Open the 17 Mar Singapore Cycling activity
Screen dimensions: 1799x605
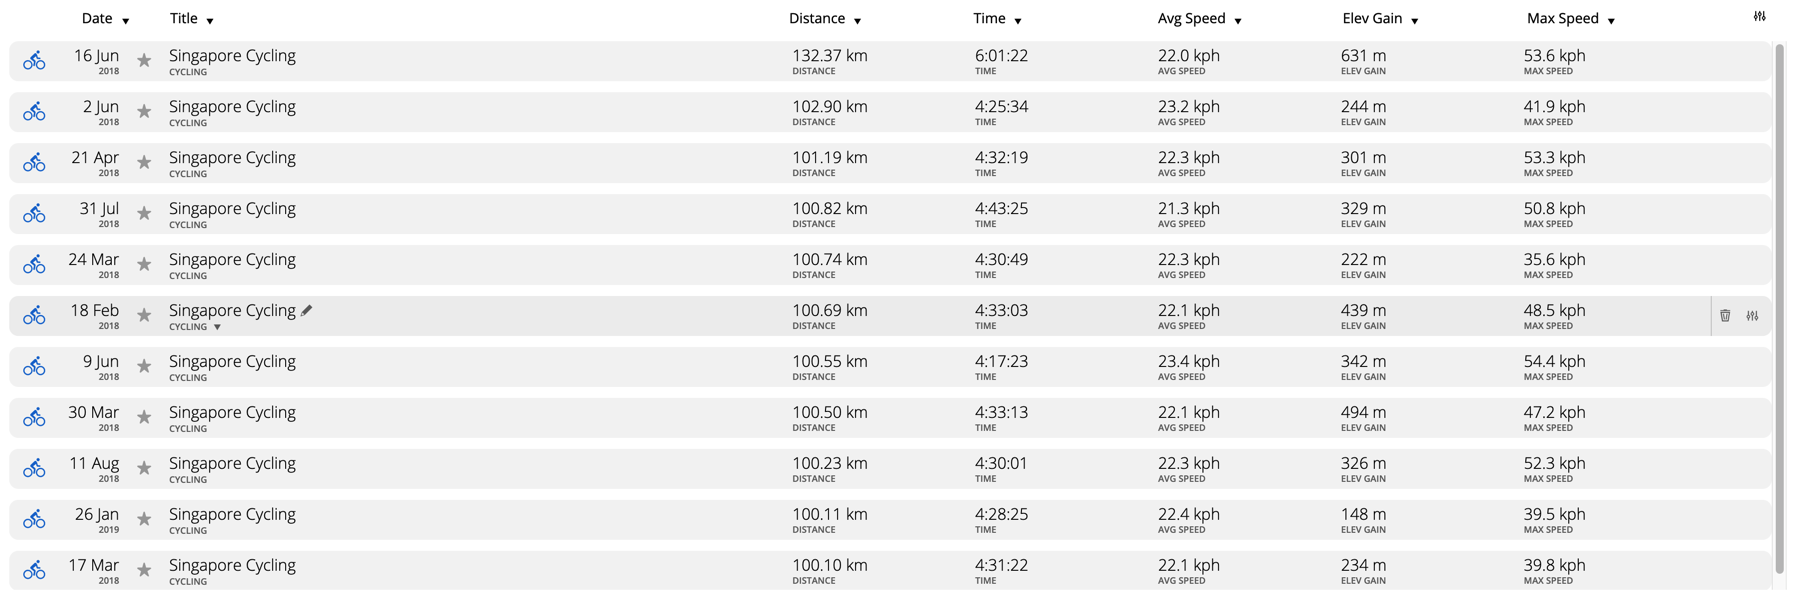[232, 566]
